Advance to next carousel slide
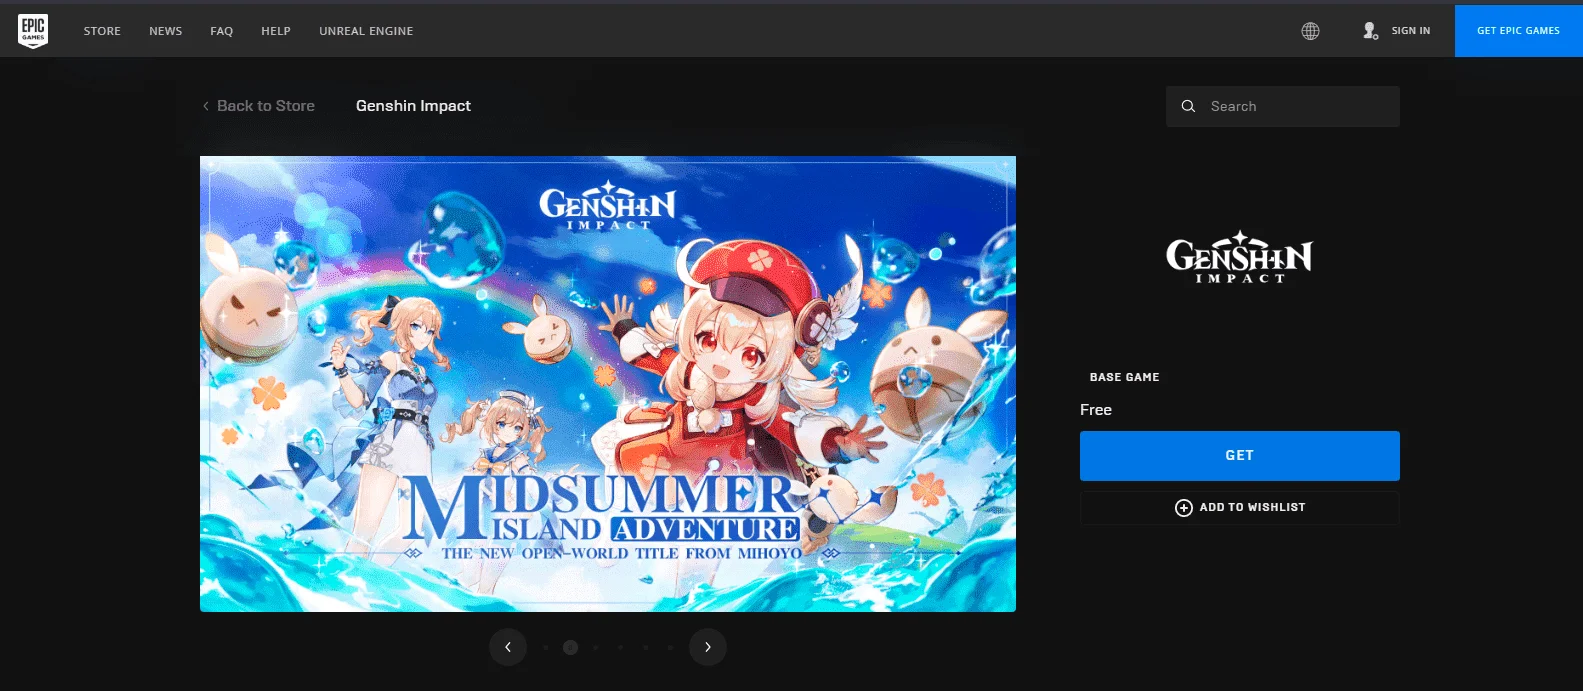 (708, 647)
